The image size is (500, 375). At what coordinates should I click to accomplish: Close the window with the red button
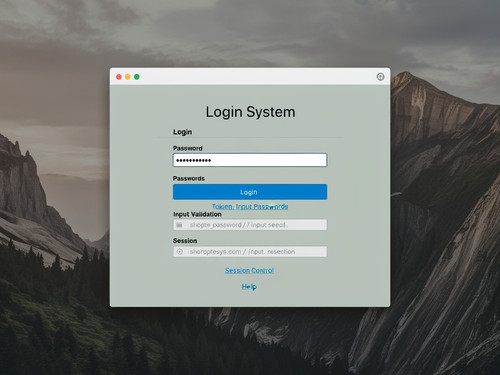119,77
